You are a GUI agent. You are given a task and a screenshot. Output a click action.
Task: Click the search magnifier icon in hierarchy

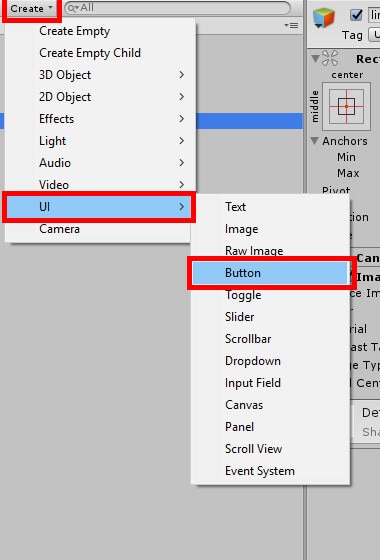pyautogui.click(x=72, y=8)
